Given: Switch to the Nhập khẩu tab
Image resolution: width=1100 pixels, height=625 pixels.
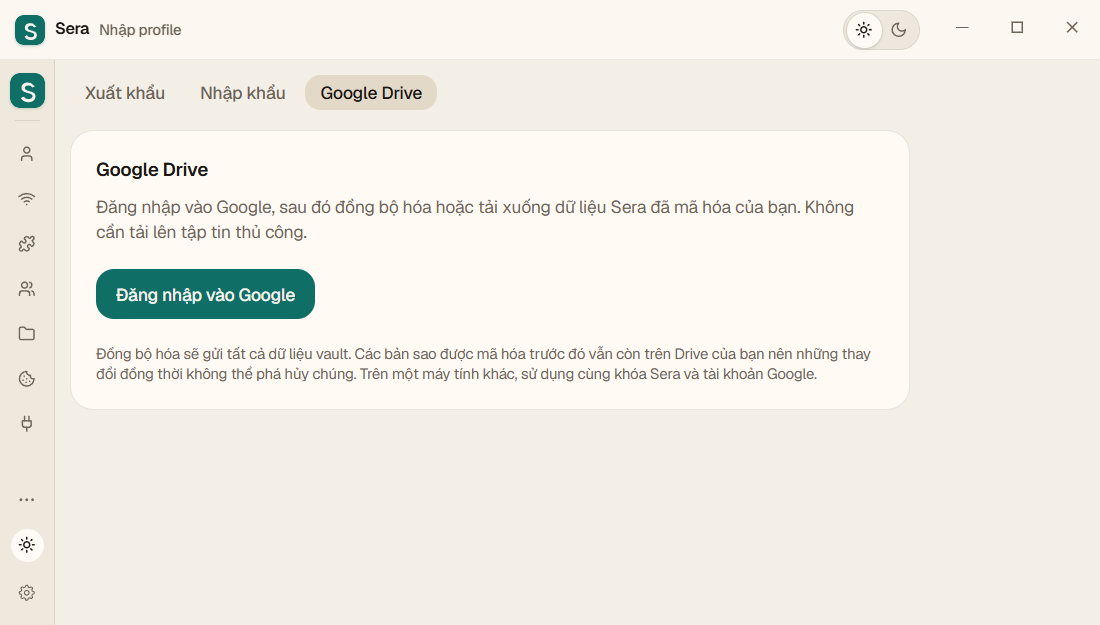Looking at the screenshot, I should (x=243, y=93).
